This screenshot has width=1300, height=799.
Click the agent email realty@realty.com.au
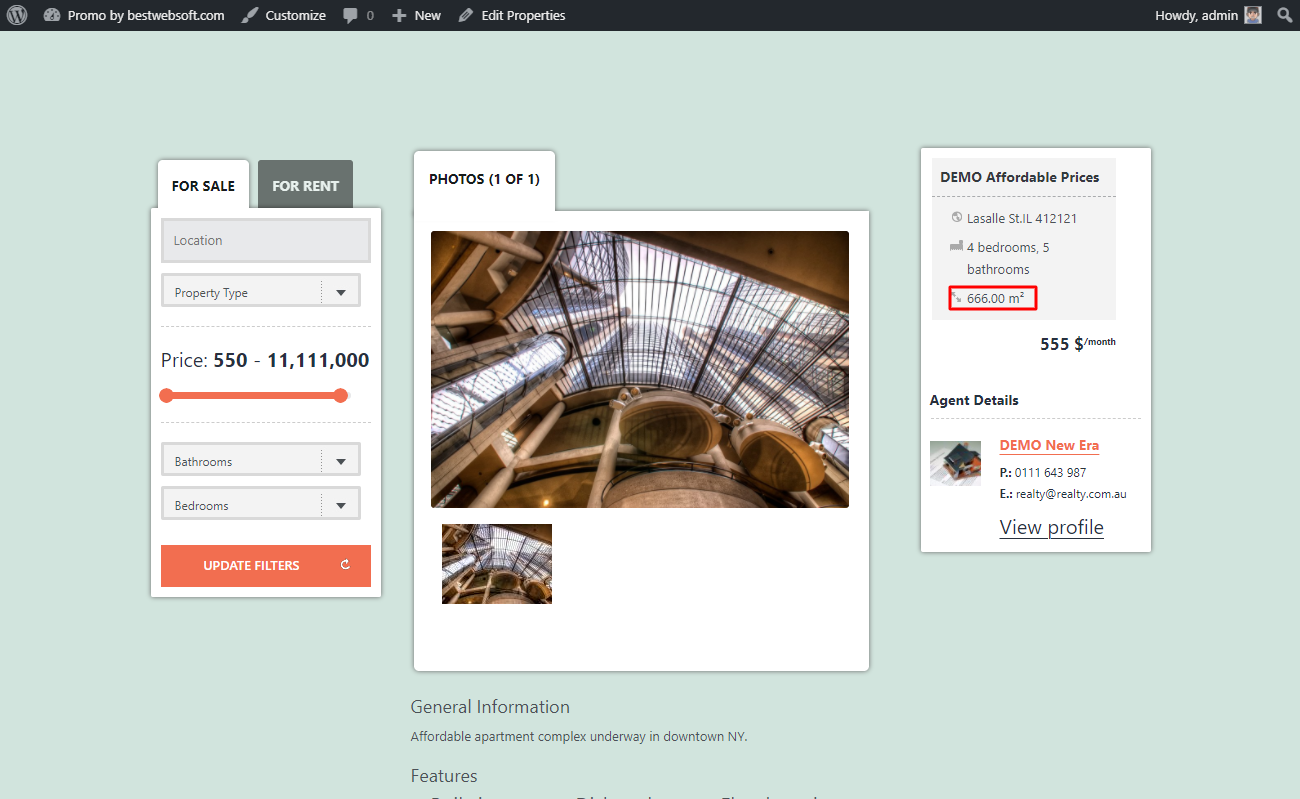click(x=1071, y=494)
